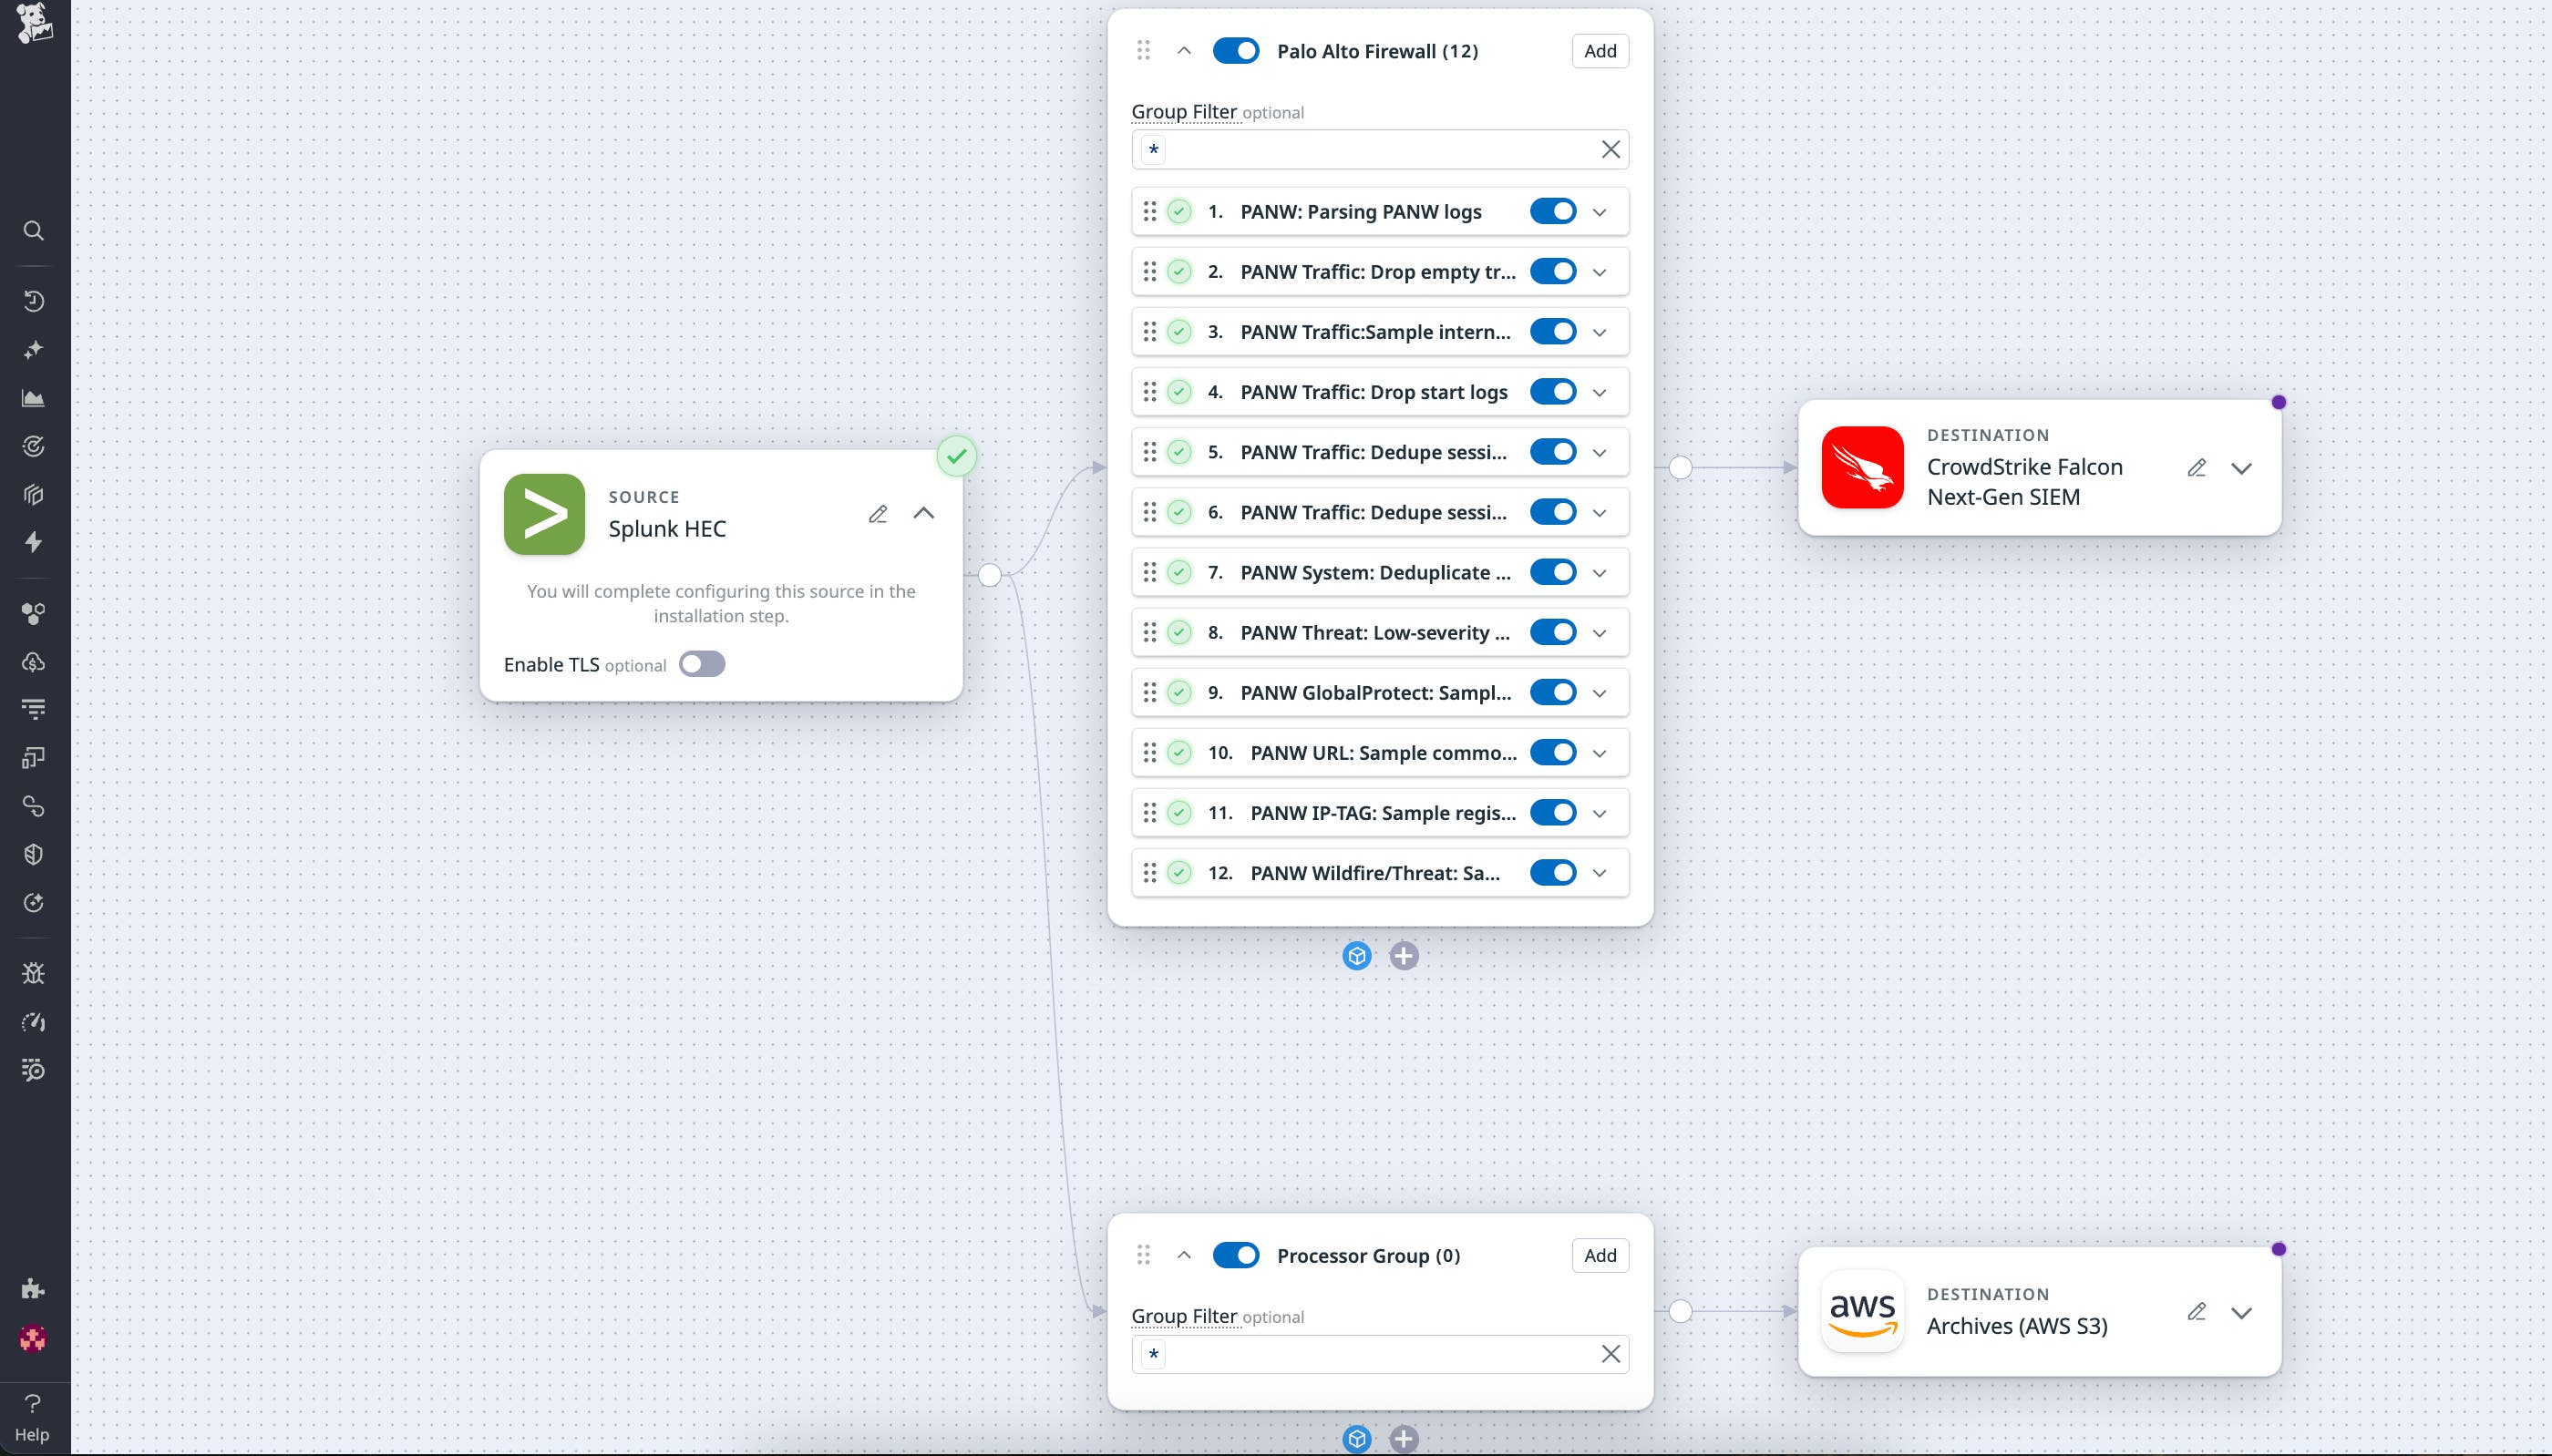
Task: Open the history panel from the sidebar
Action: pyautogui.click(x=34, y=300)
